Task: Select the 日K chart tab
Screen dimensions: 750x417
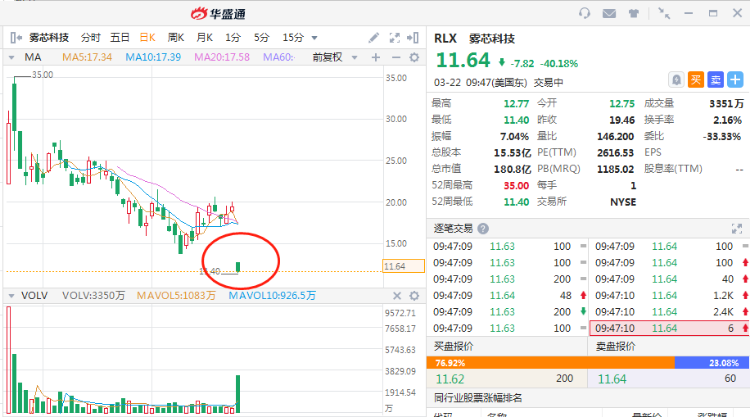Action: pos(147,37)
